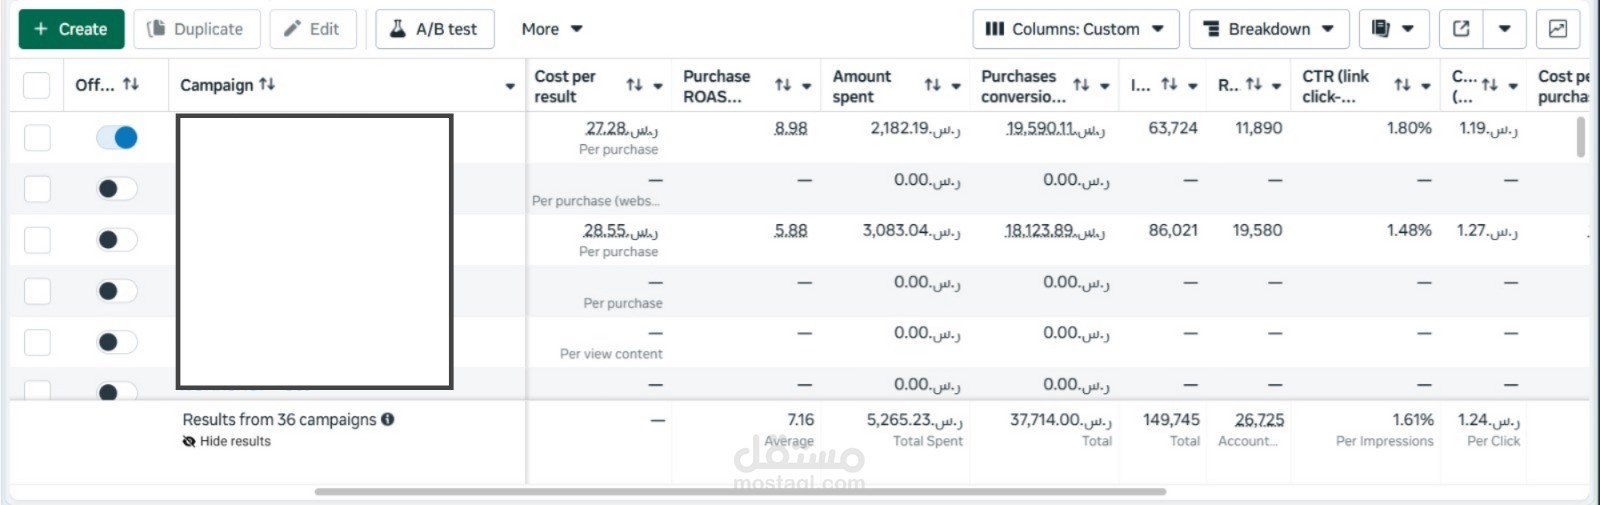The height and width of the screenshot is (505, 1600).
Task: Click the A/B test button
Action: point(434,29)
